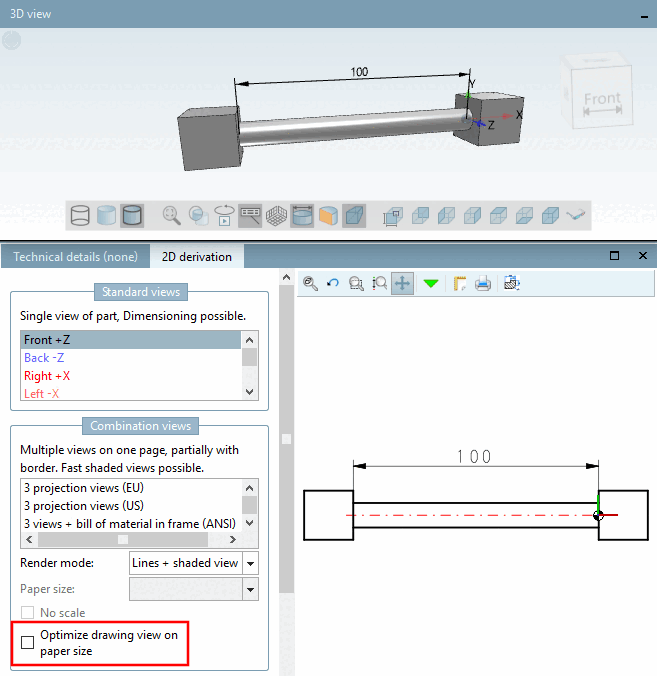Click the zoom all magnifier in 2D toolbar
Screen dimensions: 657x676
coord(310,283)
